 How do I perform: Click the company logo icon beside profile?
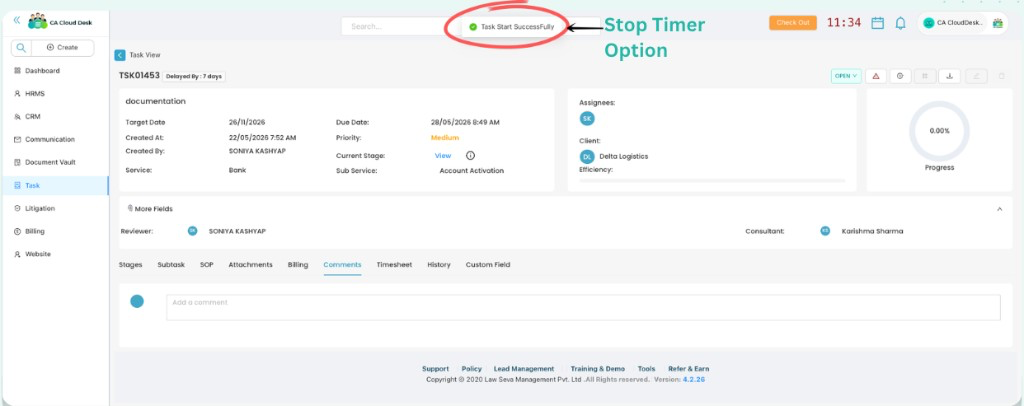click(x=997, y=23)
